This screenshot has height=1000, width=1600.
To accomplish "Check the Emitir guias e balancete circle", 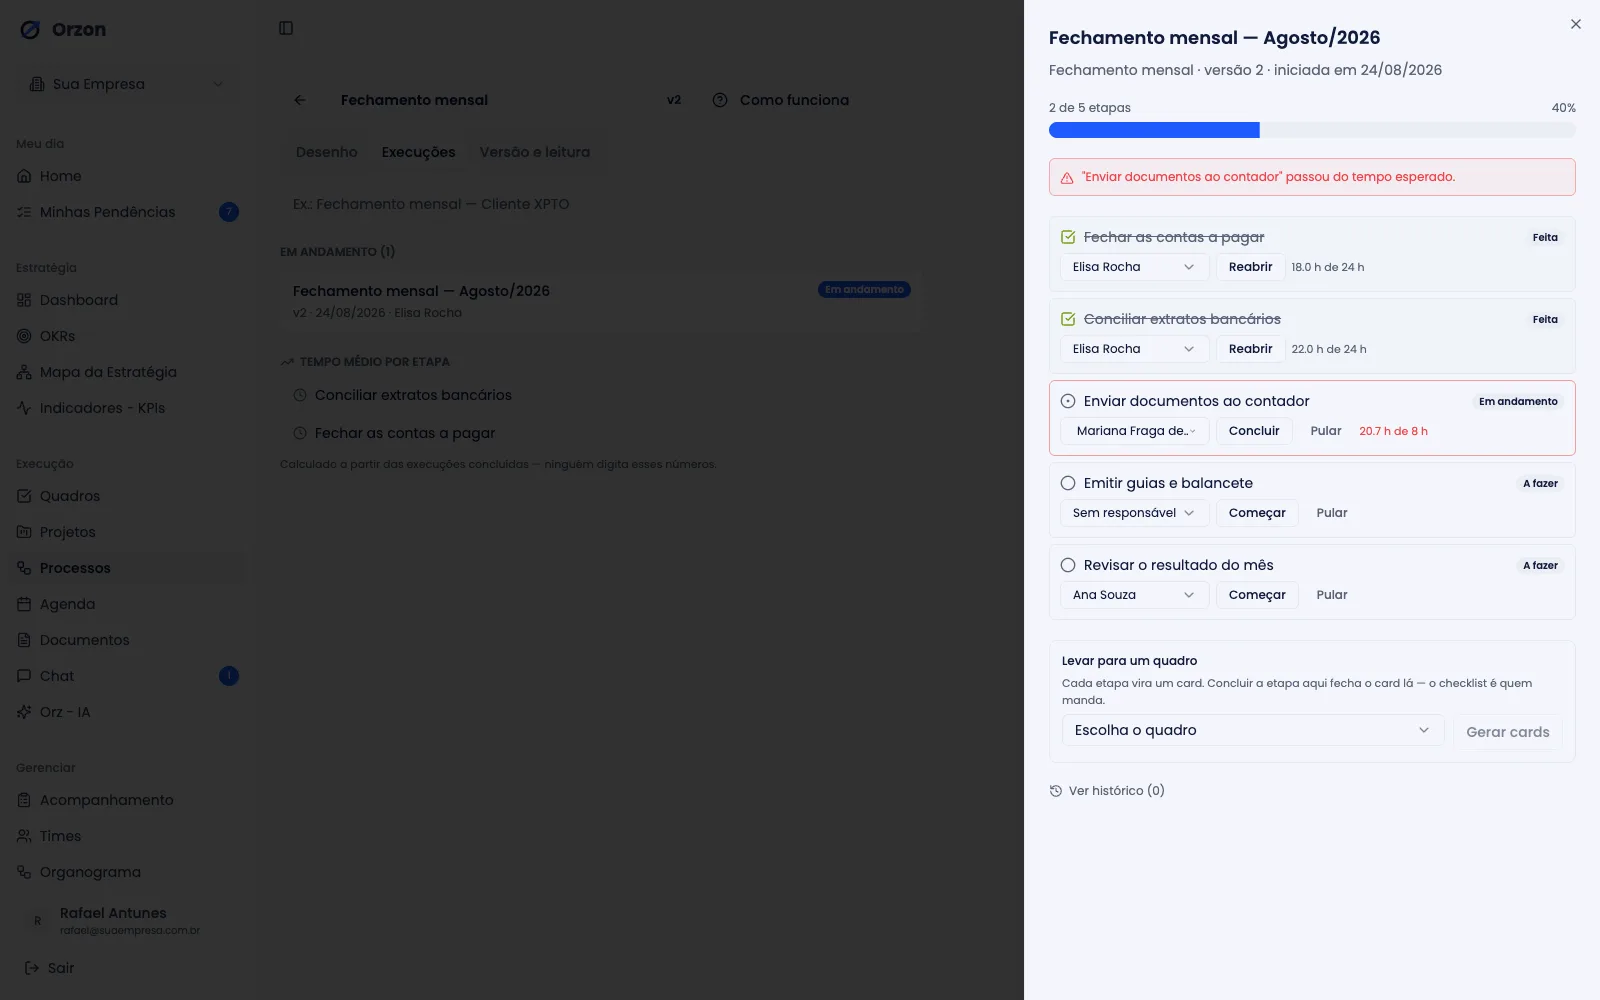I will [x=1068, y=483].
